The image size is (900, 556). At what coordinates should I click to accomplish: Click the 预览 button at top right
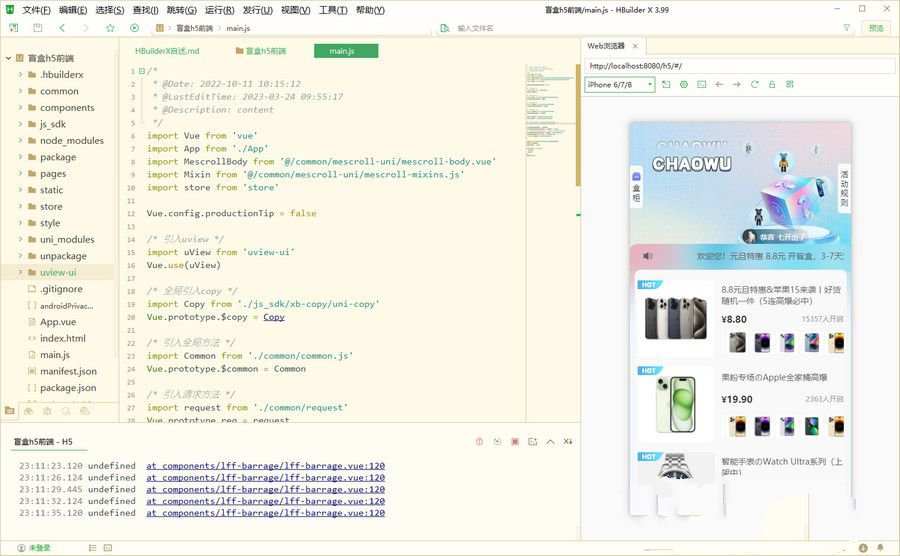pyautogui.click(x=876, y=28)
